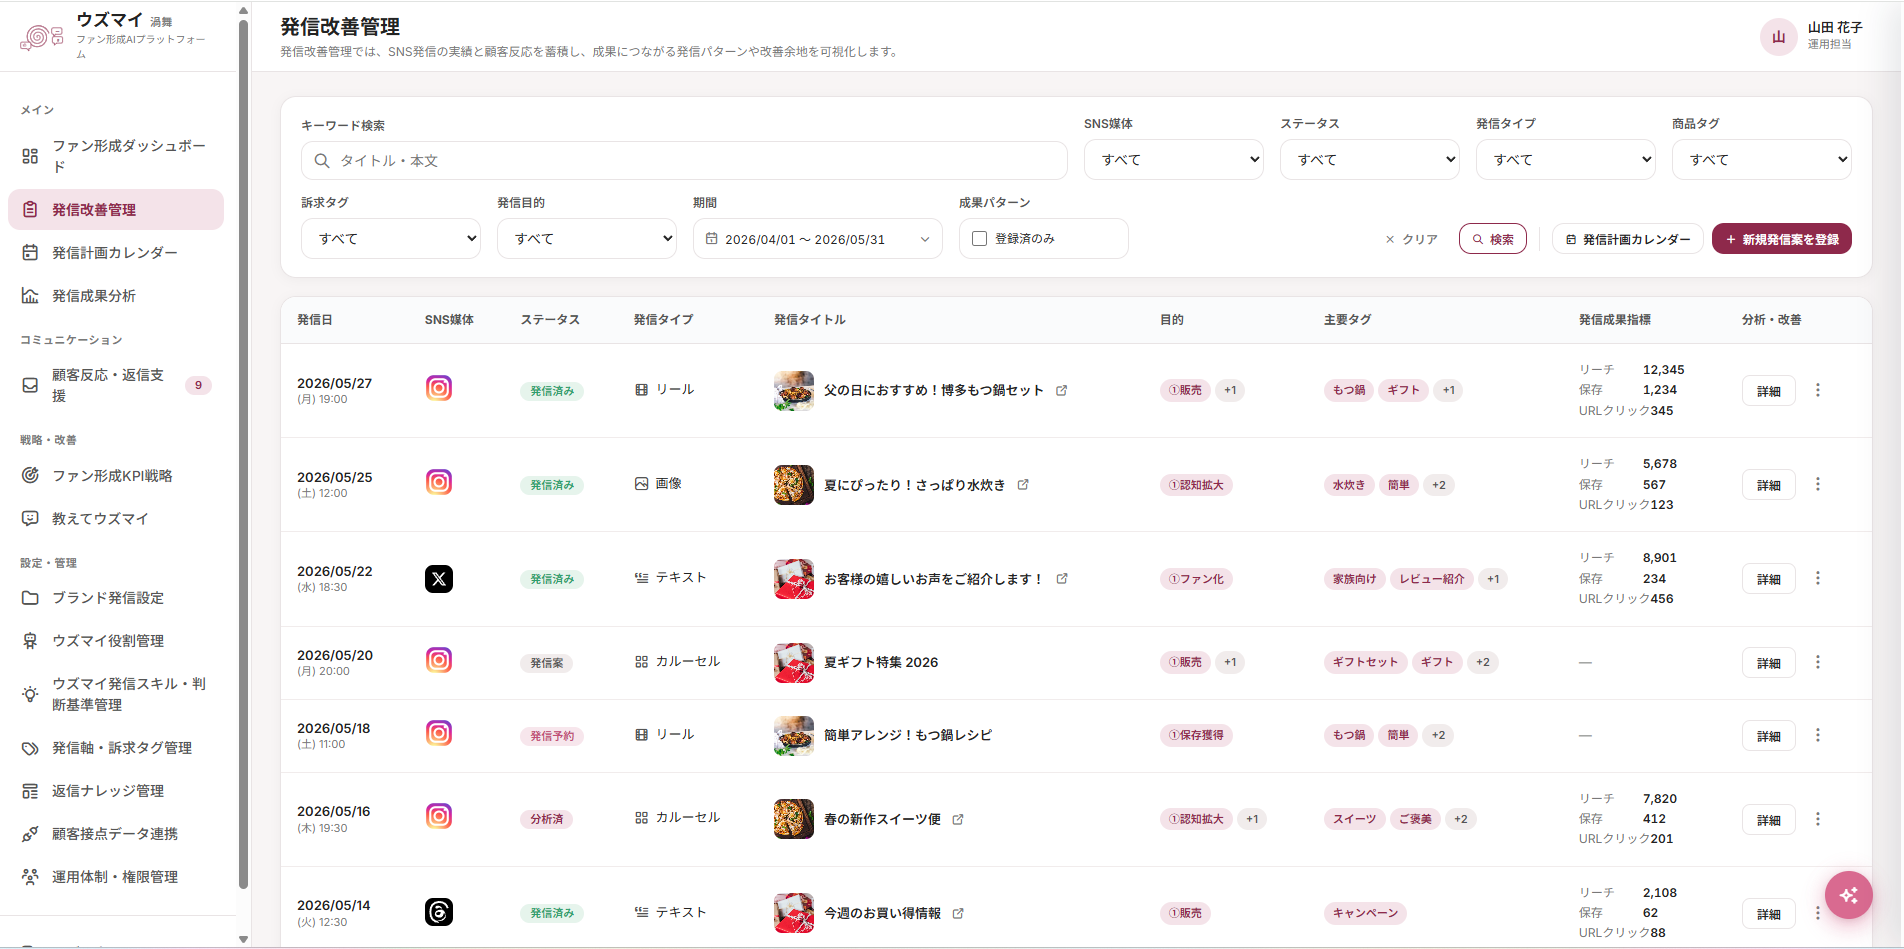This screenshot has width=1904, height=949.
Task: Open external link beside 父の日におすすめ title
Action: 1062,391
